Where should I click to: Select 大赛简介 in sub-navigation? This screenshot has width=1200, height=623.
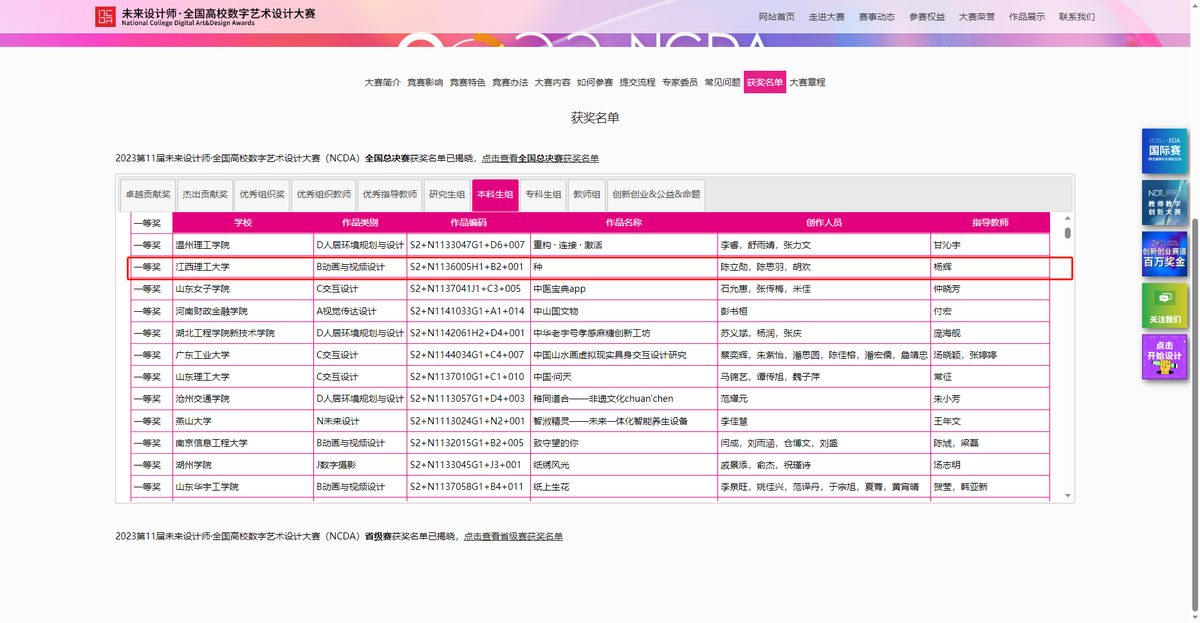click(383, 82)
